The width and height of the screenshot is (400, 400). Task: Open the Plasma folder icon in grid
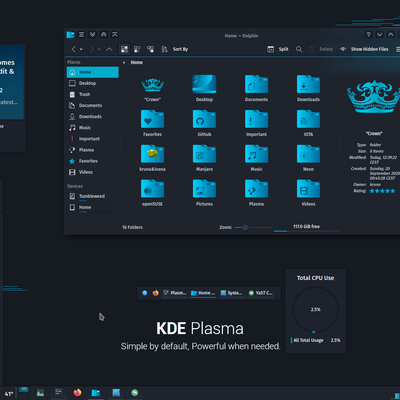(x=256, y=189)
